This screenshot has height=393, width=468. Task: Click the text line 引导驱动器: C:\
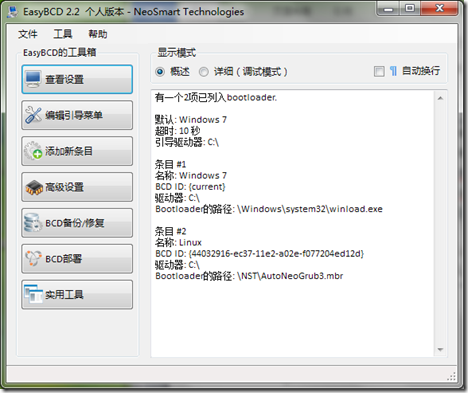[x=187, y=142]
